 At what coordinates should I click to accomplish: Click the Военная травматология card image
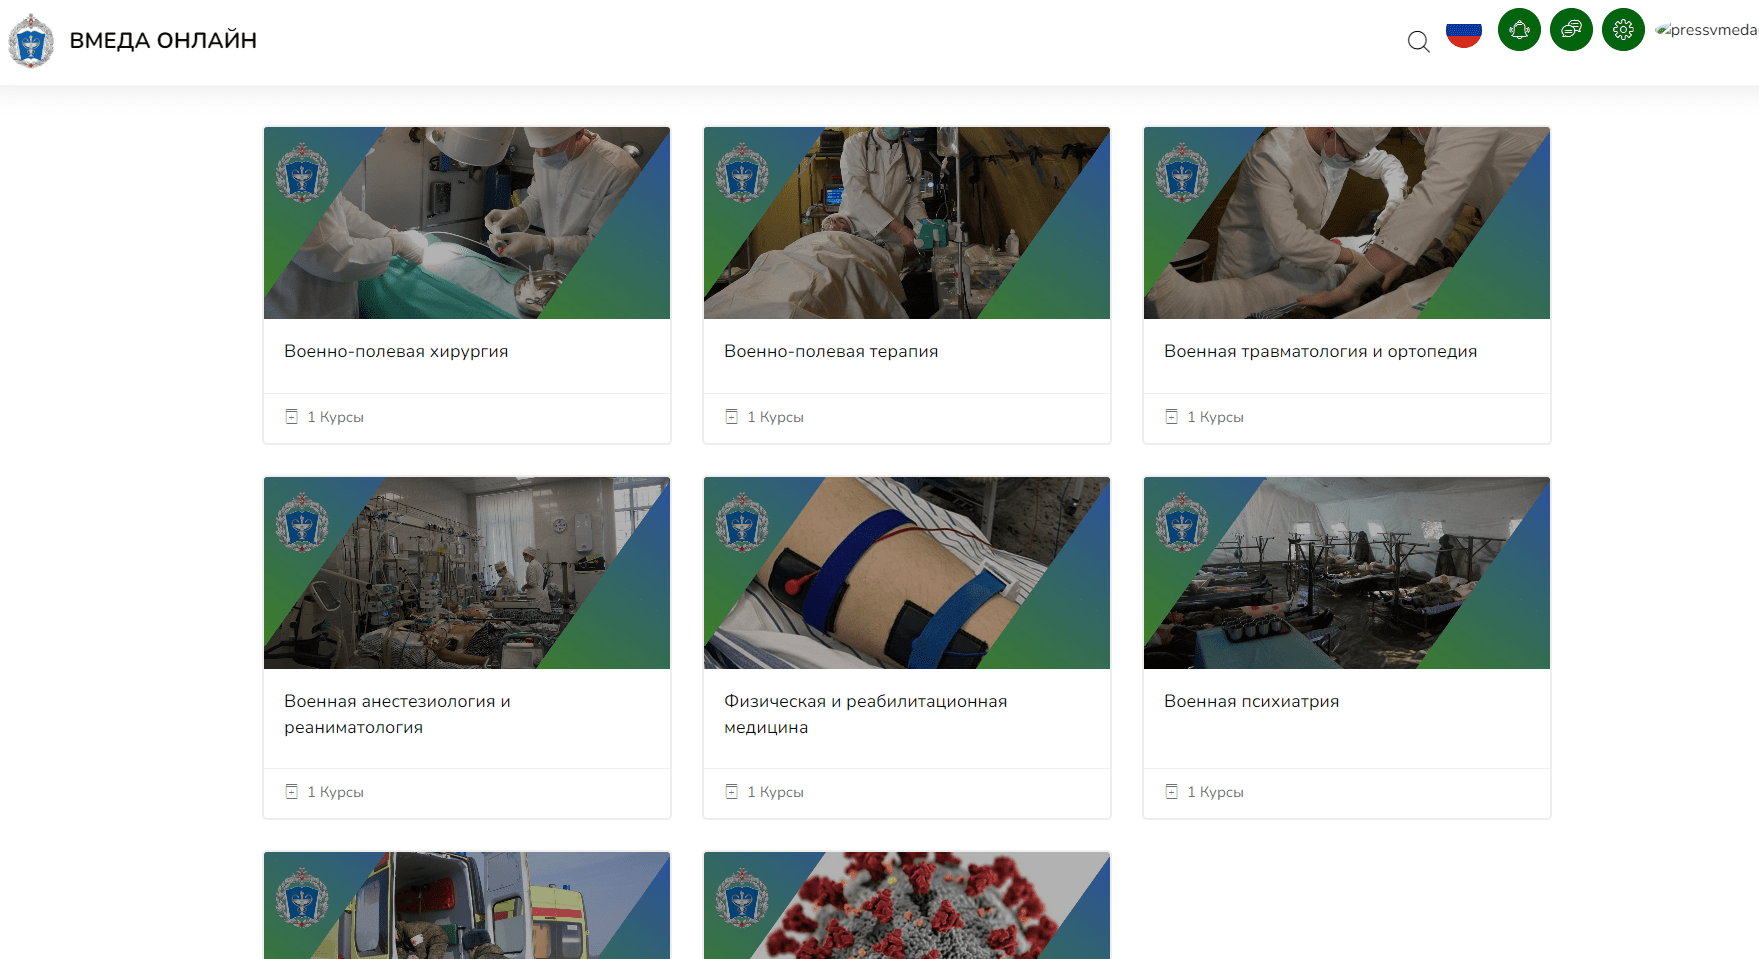(x=1347, y=223)
